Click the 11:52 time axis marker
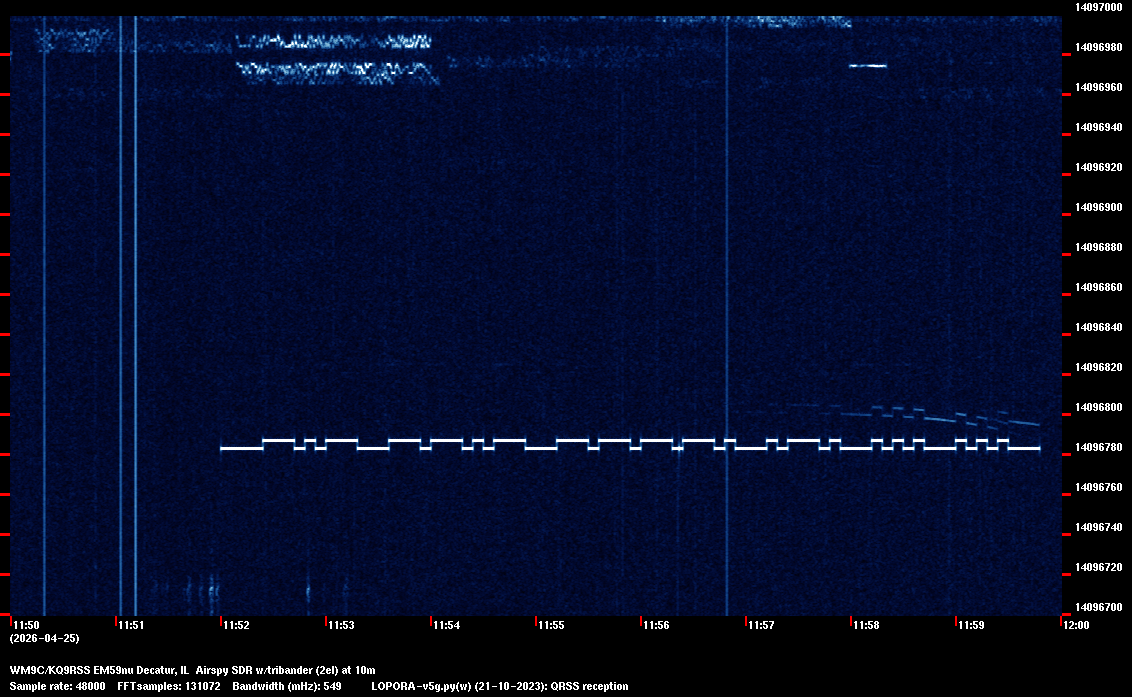 236,625
